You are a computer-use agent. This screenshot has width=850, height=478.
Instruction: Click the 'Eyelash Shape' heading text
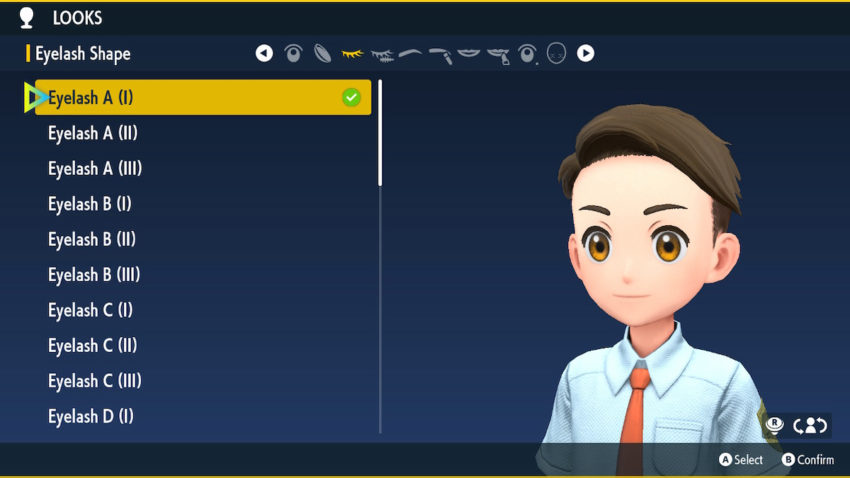83,54
